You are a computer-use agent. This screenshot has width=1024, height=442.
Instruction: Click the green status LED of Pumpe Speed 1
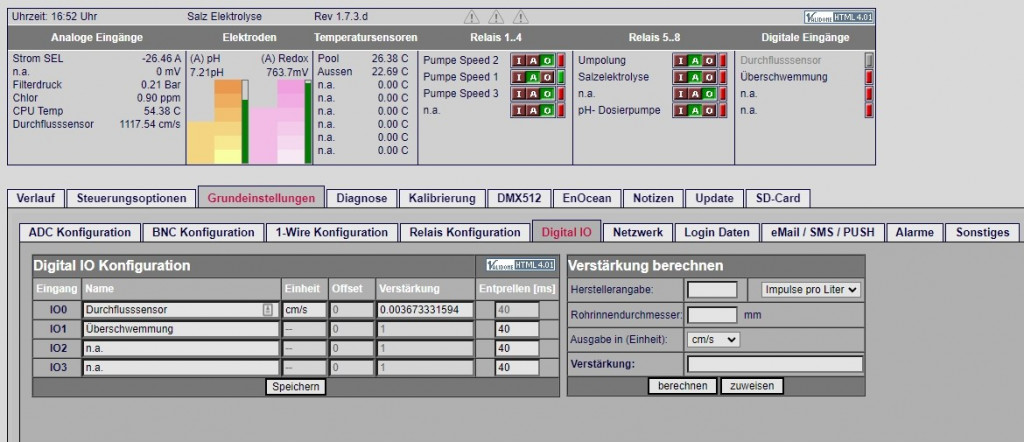tap(560, 77)
